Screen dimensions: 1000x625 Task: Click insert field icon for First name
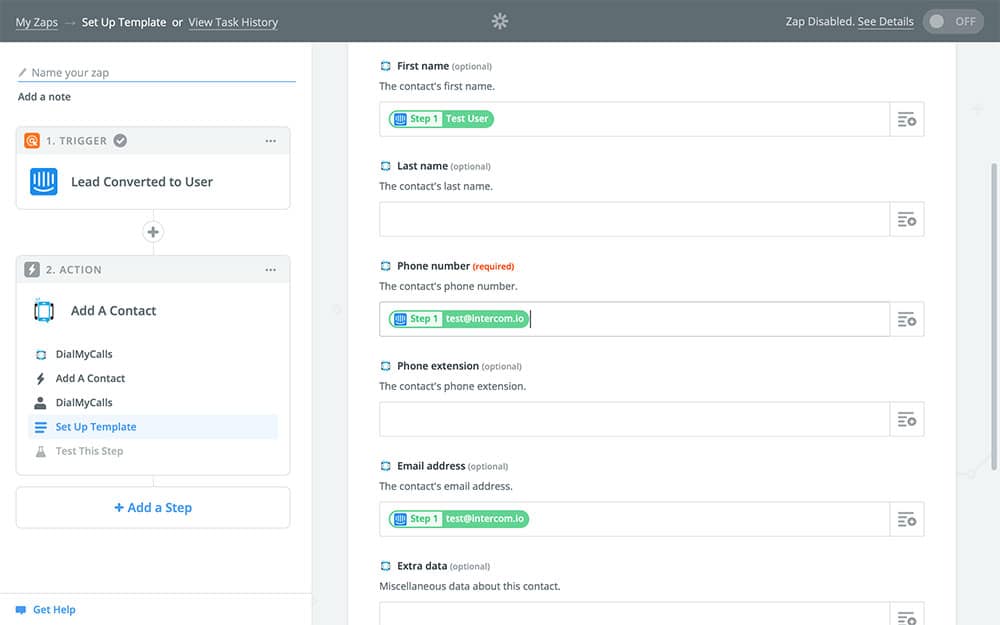(x=906, y=119)
